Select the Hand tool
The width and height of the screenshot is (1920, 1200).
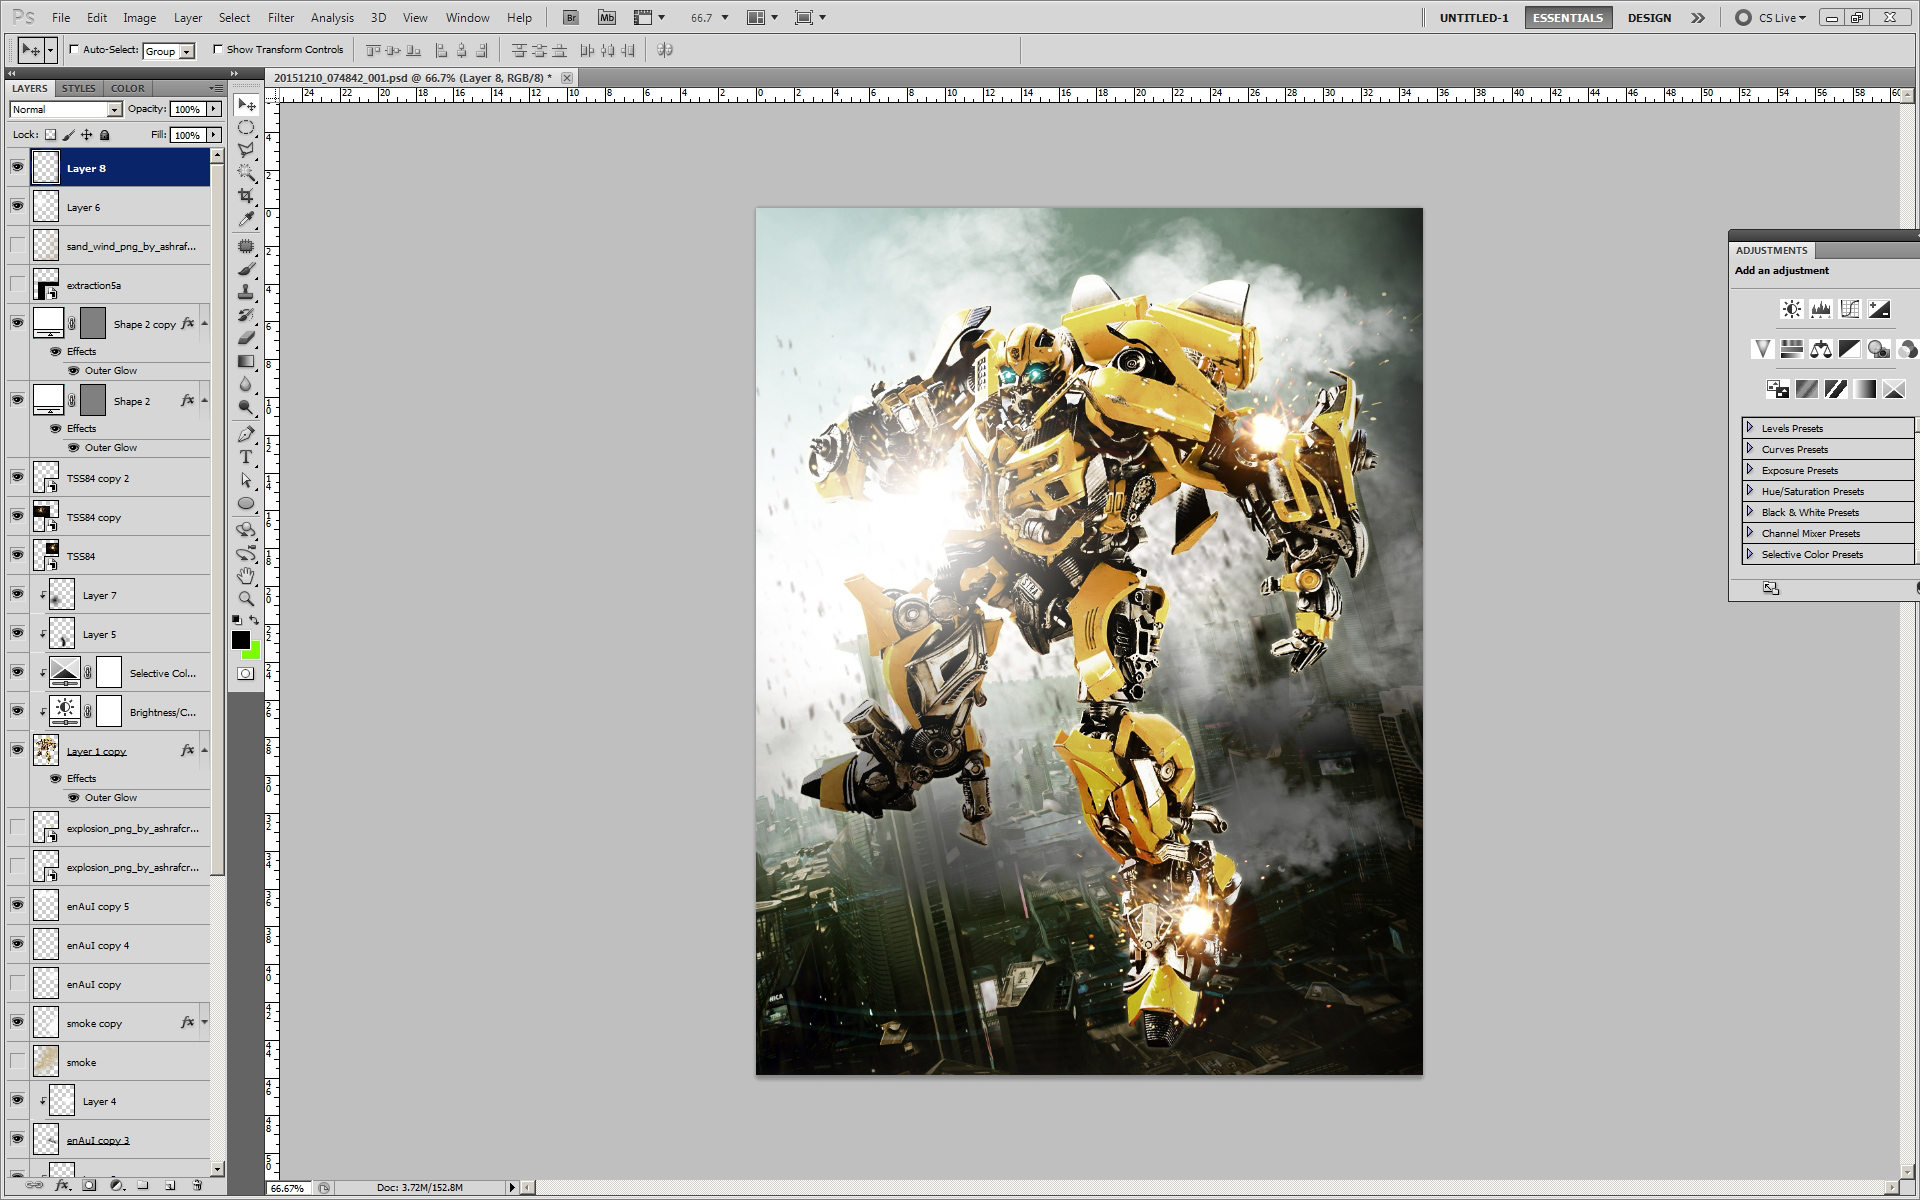246,576
